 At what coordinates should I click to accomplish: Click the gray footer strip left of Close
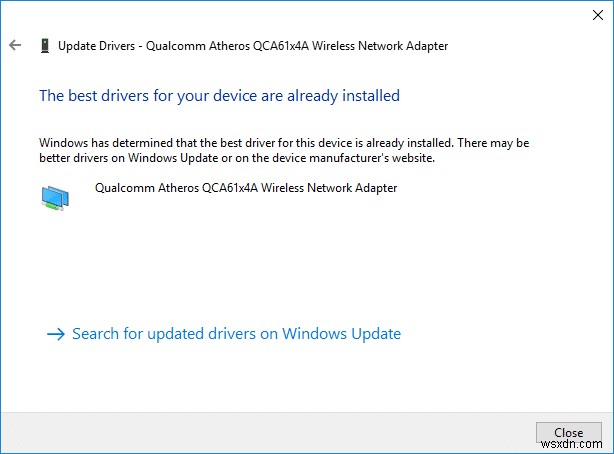tap(260, 432)
